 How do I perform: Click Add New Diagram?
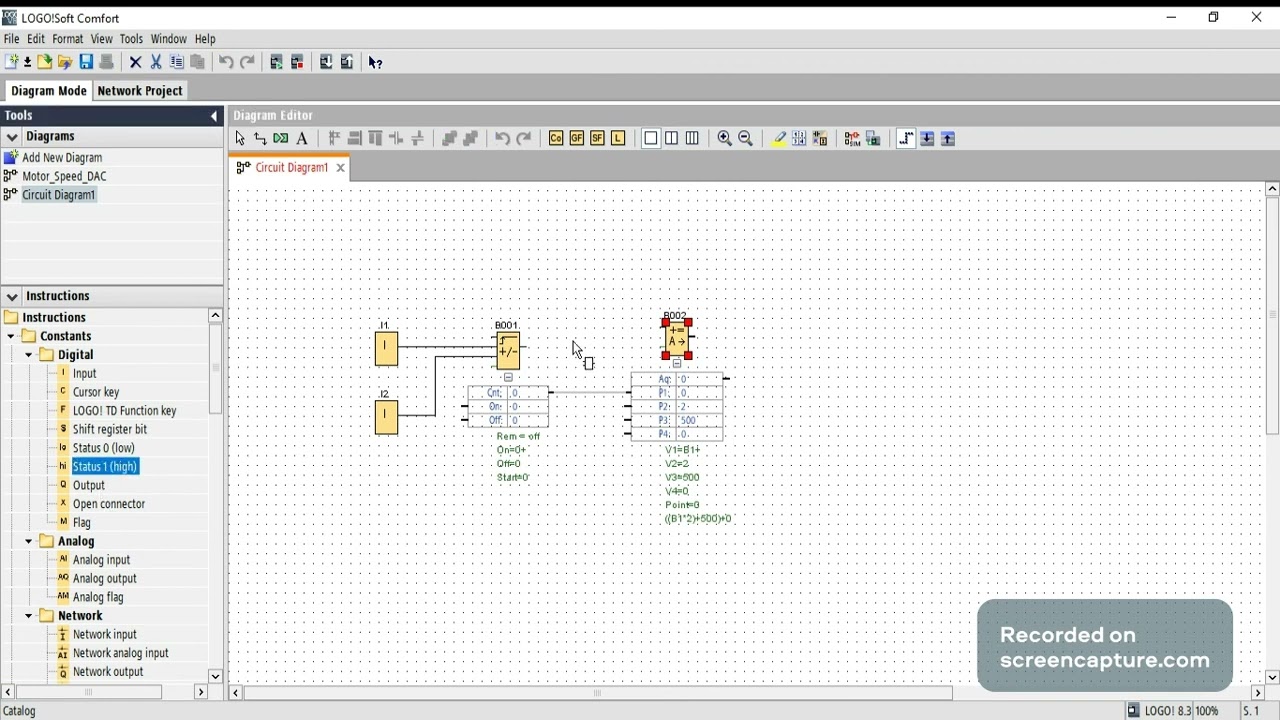point(62,158)
